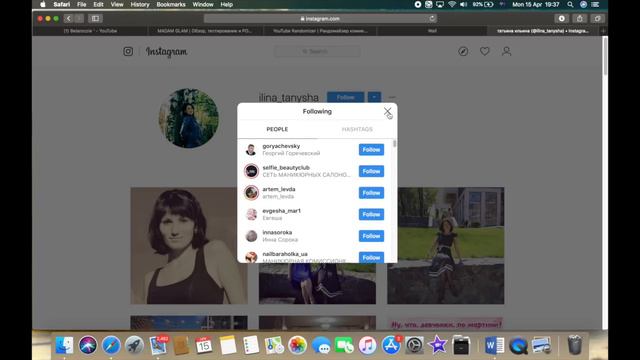Open the History menu
The image size is (640, 360).
(140, 4)
